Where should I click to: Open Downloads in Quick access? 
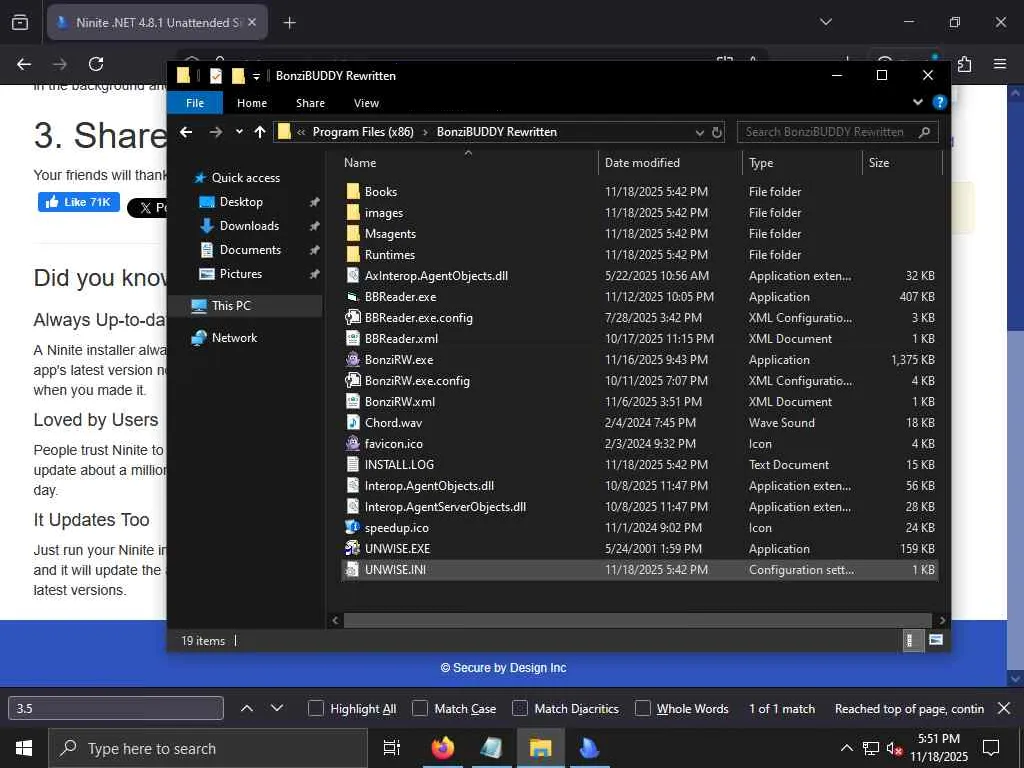[249, 226]
